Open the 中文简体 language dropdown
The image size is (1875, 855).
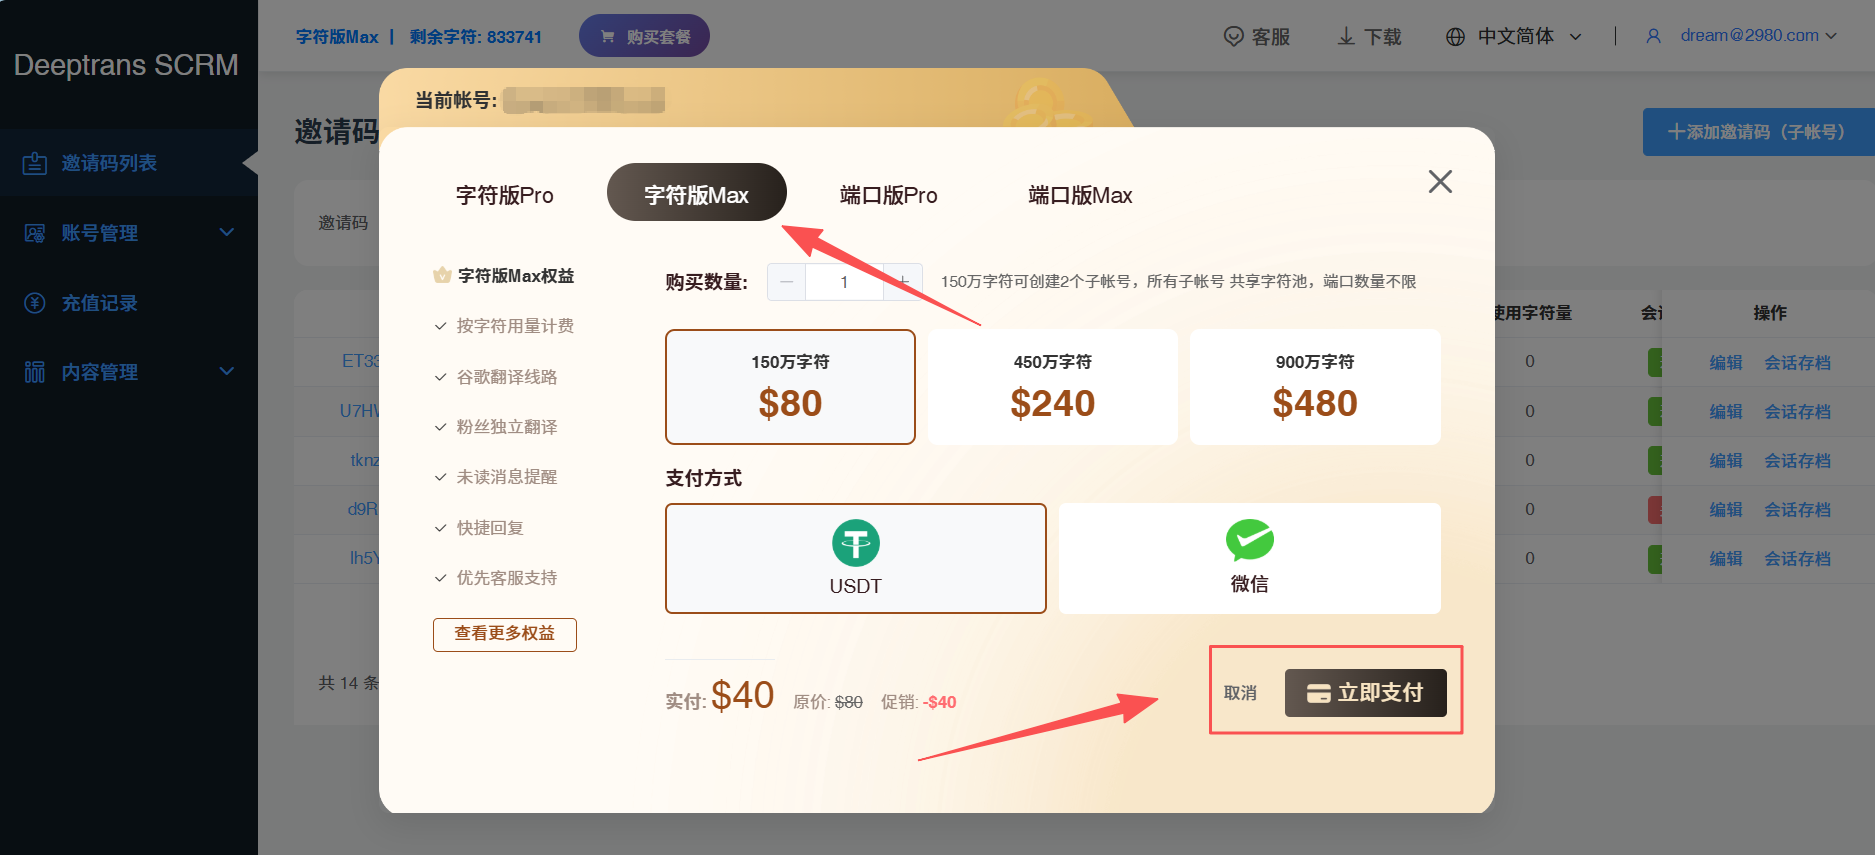click(1516, 37)
